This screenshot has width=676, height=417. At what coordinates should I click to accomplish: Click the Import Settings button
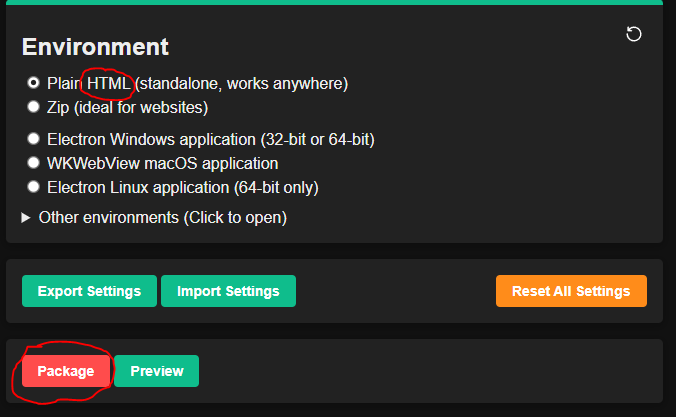[x=228, y=291]
